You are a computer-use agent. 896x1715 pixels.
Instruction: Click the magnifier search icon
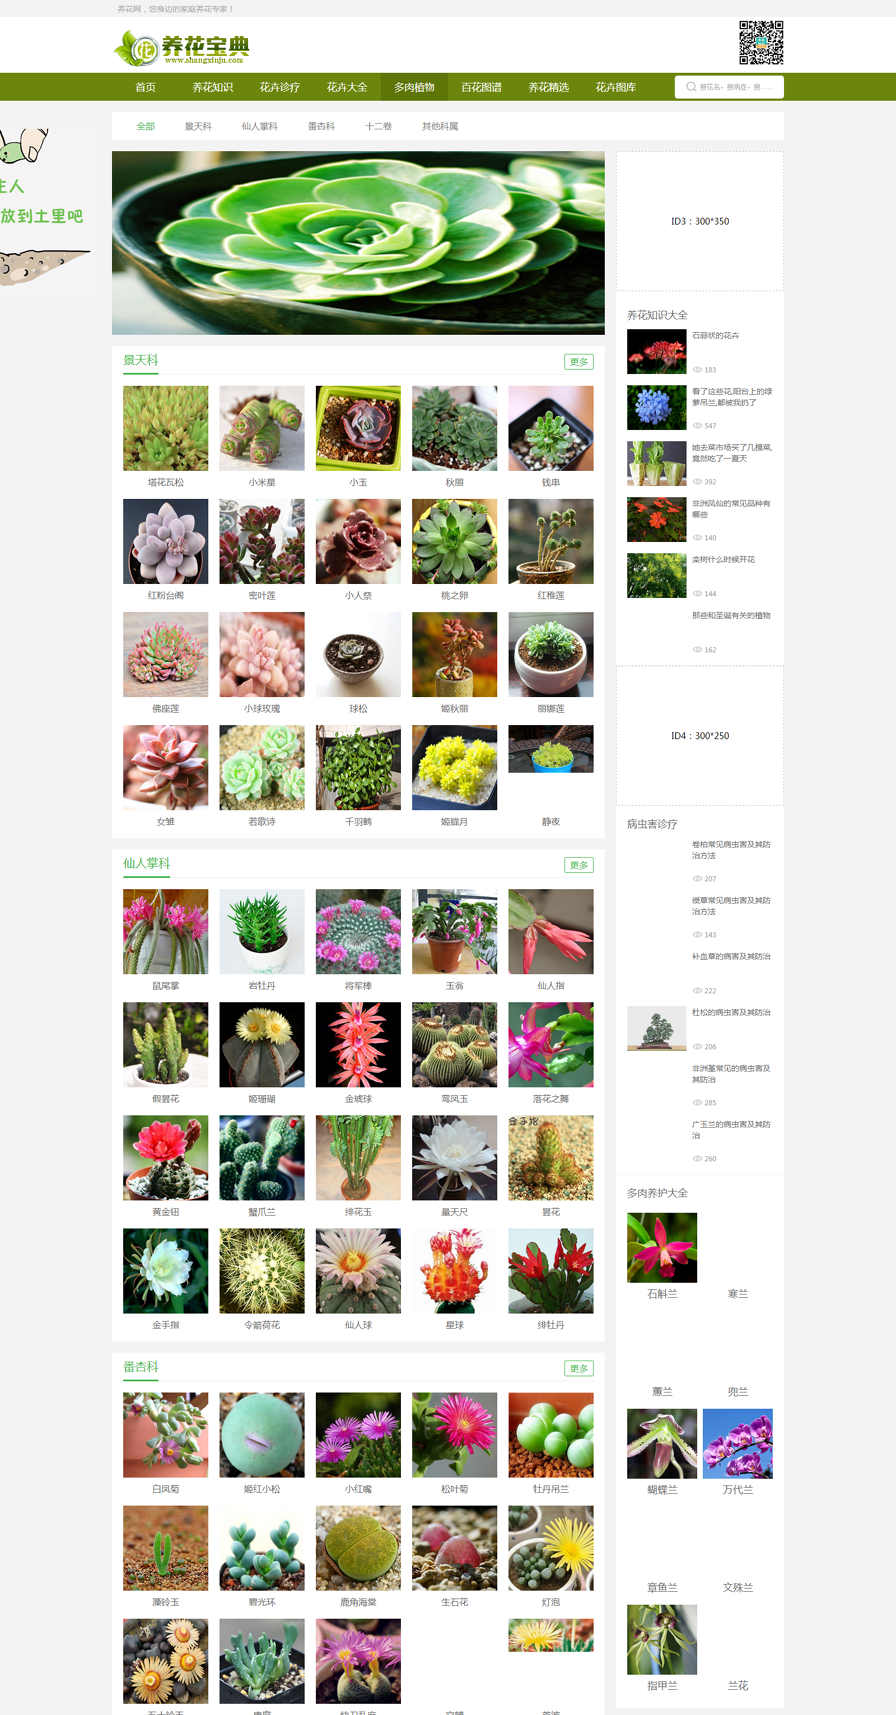click(x=691, y=87)
